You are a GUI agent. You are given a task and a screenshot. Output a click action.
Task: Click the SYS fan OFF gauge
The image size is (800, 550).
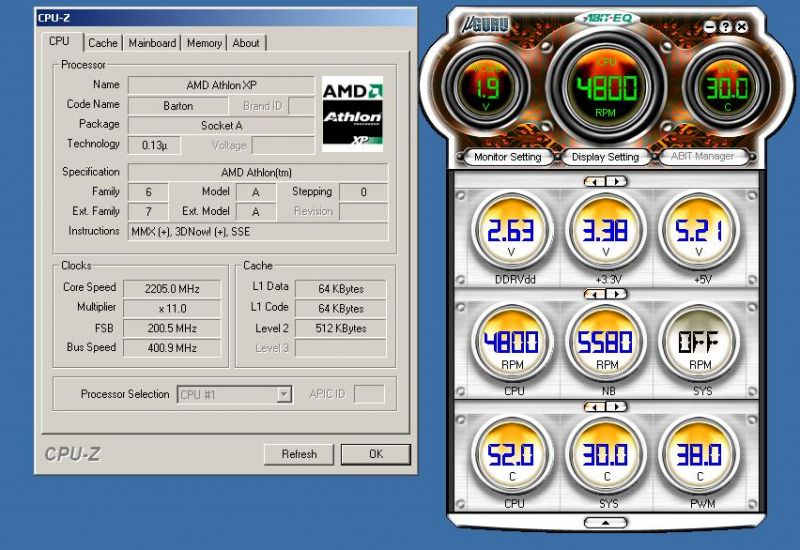point(699,343)
